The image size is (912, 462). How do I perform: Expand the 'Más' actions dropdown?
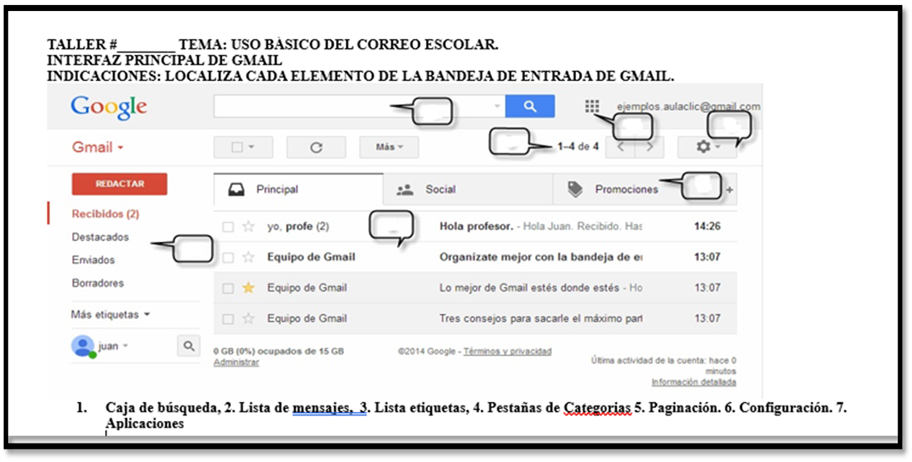pyautogui.click(x=389, y=147)
